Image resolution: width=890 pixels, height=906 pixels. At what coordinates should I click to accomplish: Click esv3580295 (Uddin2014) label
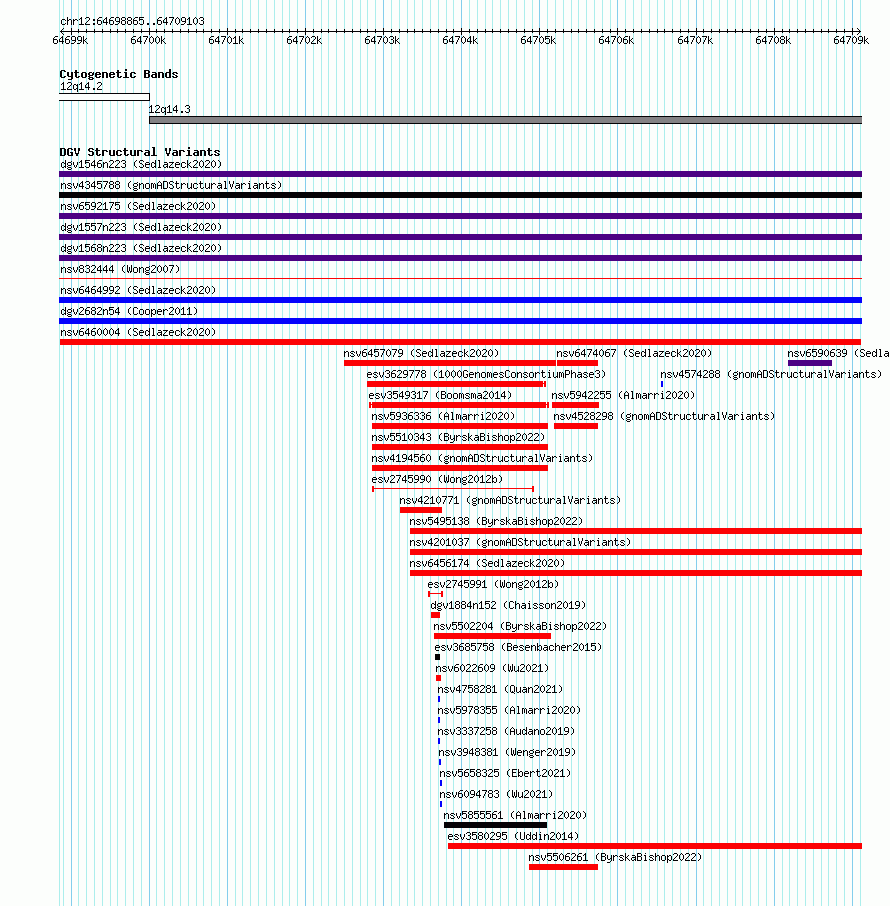[x=513, y=837]
